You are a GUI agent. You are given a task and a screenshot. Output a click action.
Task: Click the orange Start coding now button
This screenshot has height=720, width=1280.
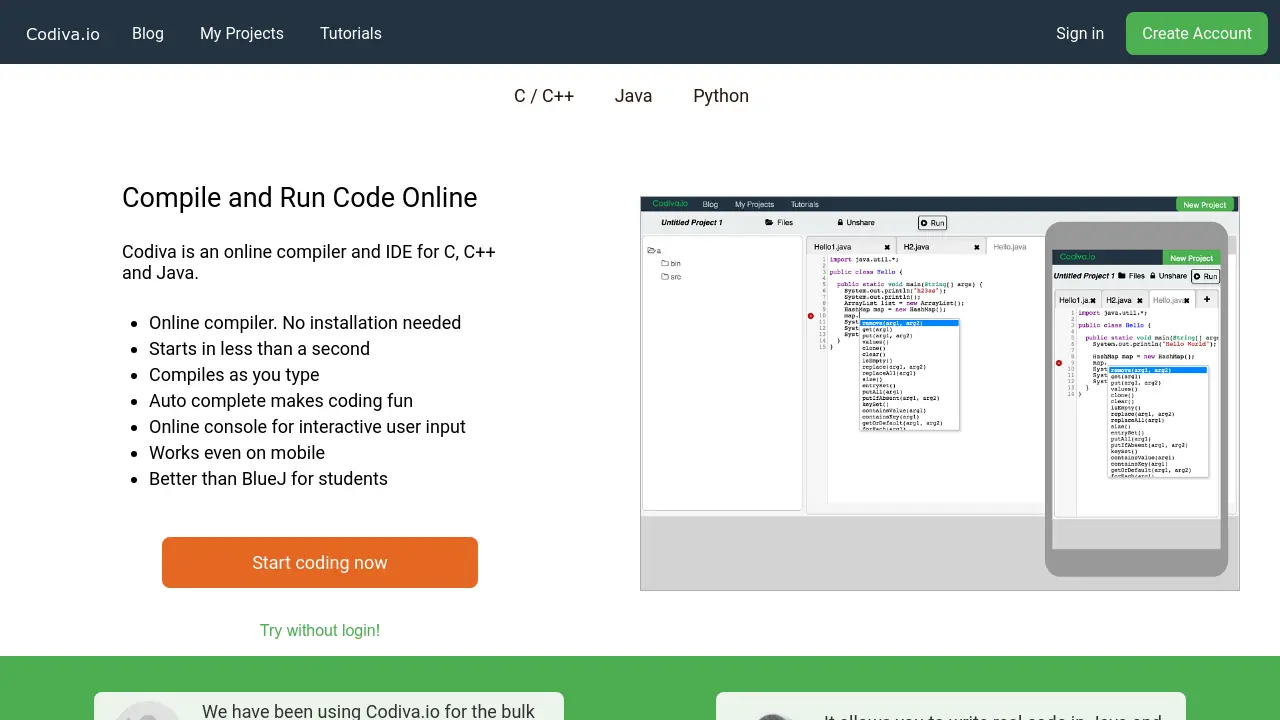coord(320,563)
